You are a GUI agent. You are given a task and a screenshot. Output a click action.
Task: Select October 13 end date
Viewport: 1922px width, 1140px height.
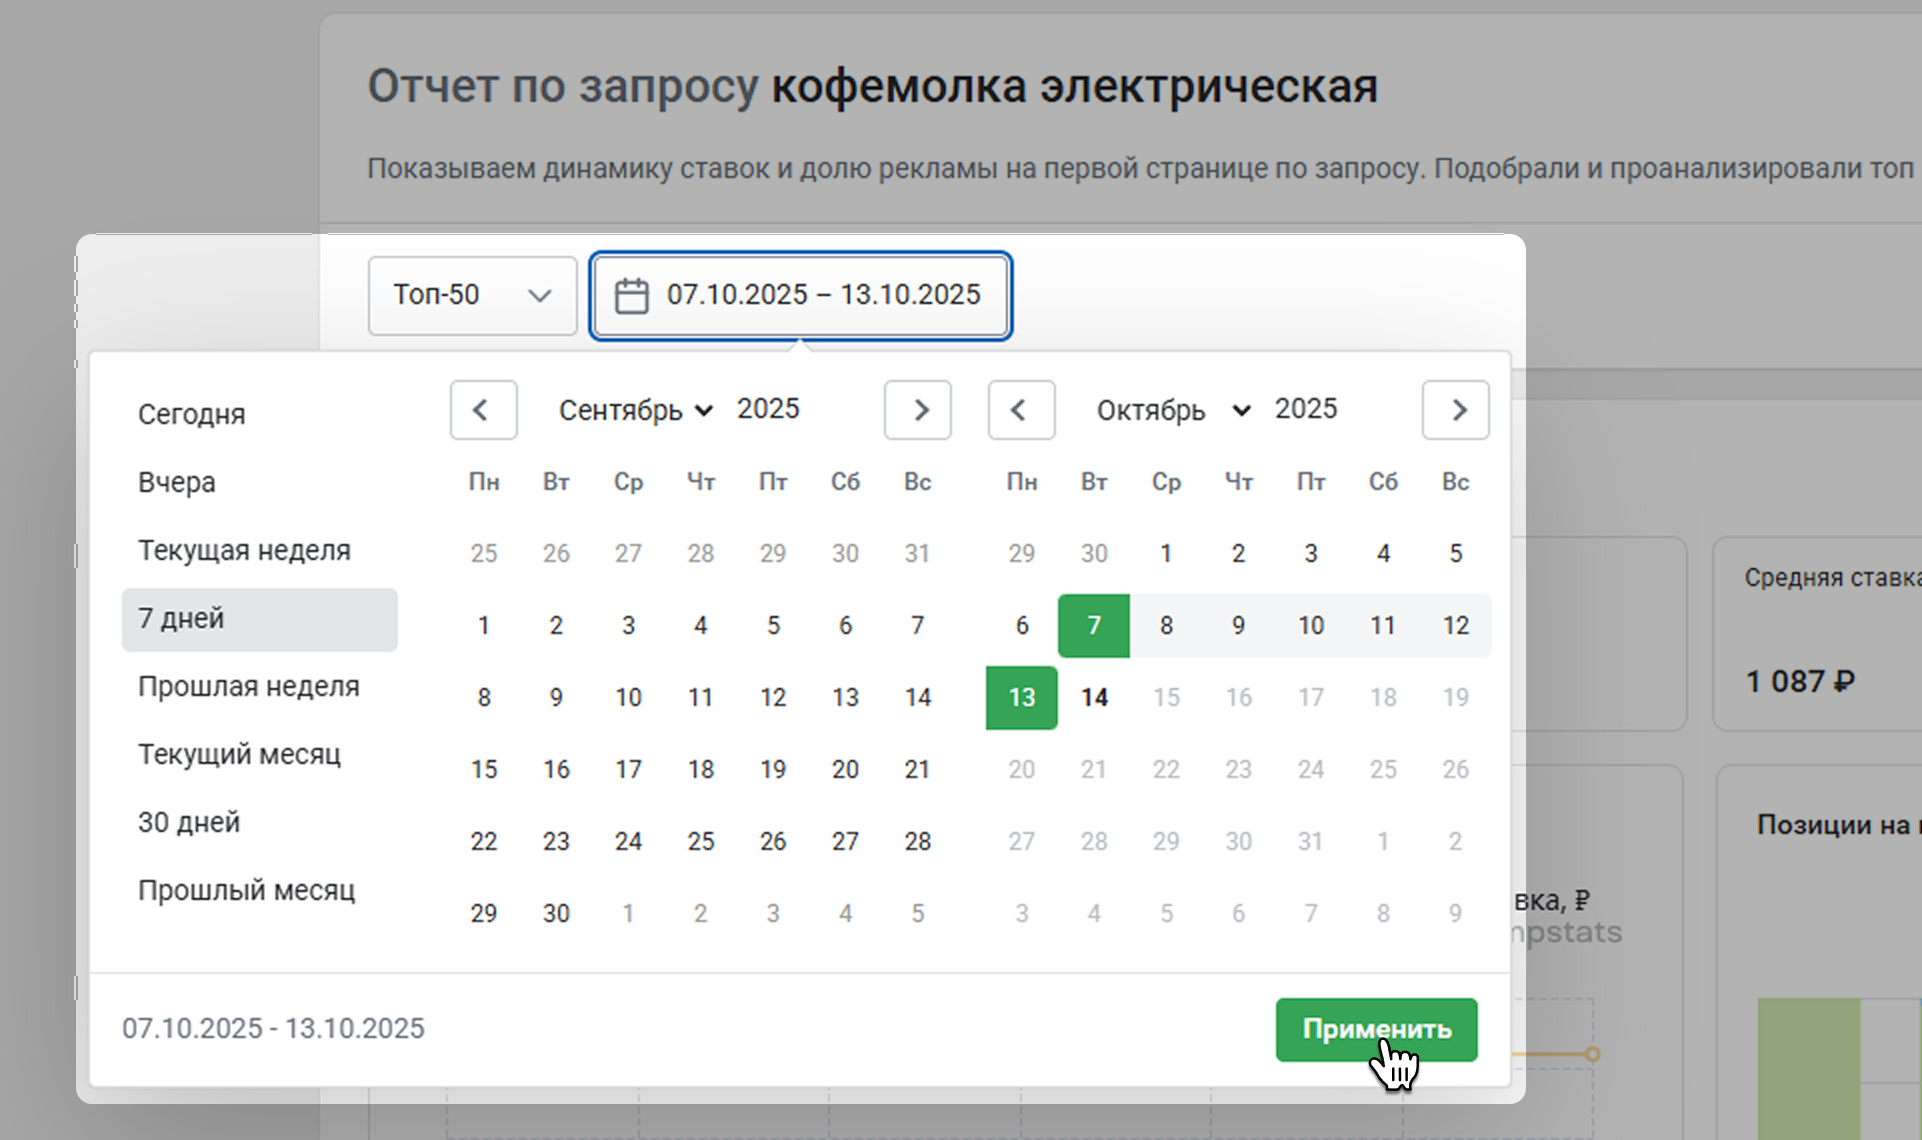(x=1021, y=698)
